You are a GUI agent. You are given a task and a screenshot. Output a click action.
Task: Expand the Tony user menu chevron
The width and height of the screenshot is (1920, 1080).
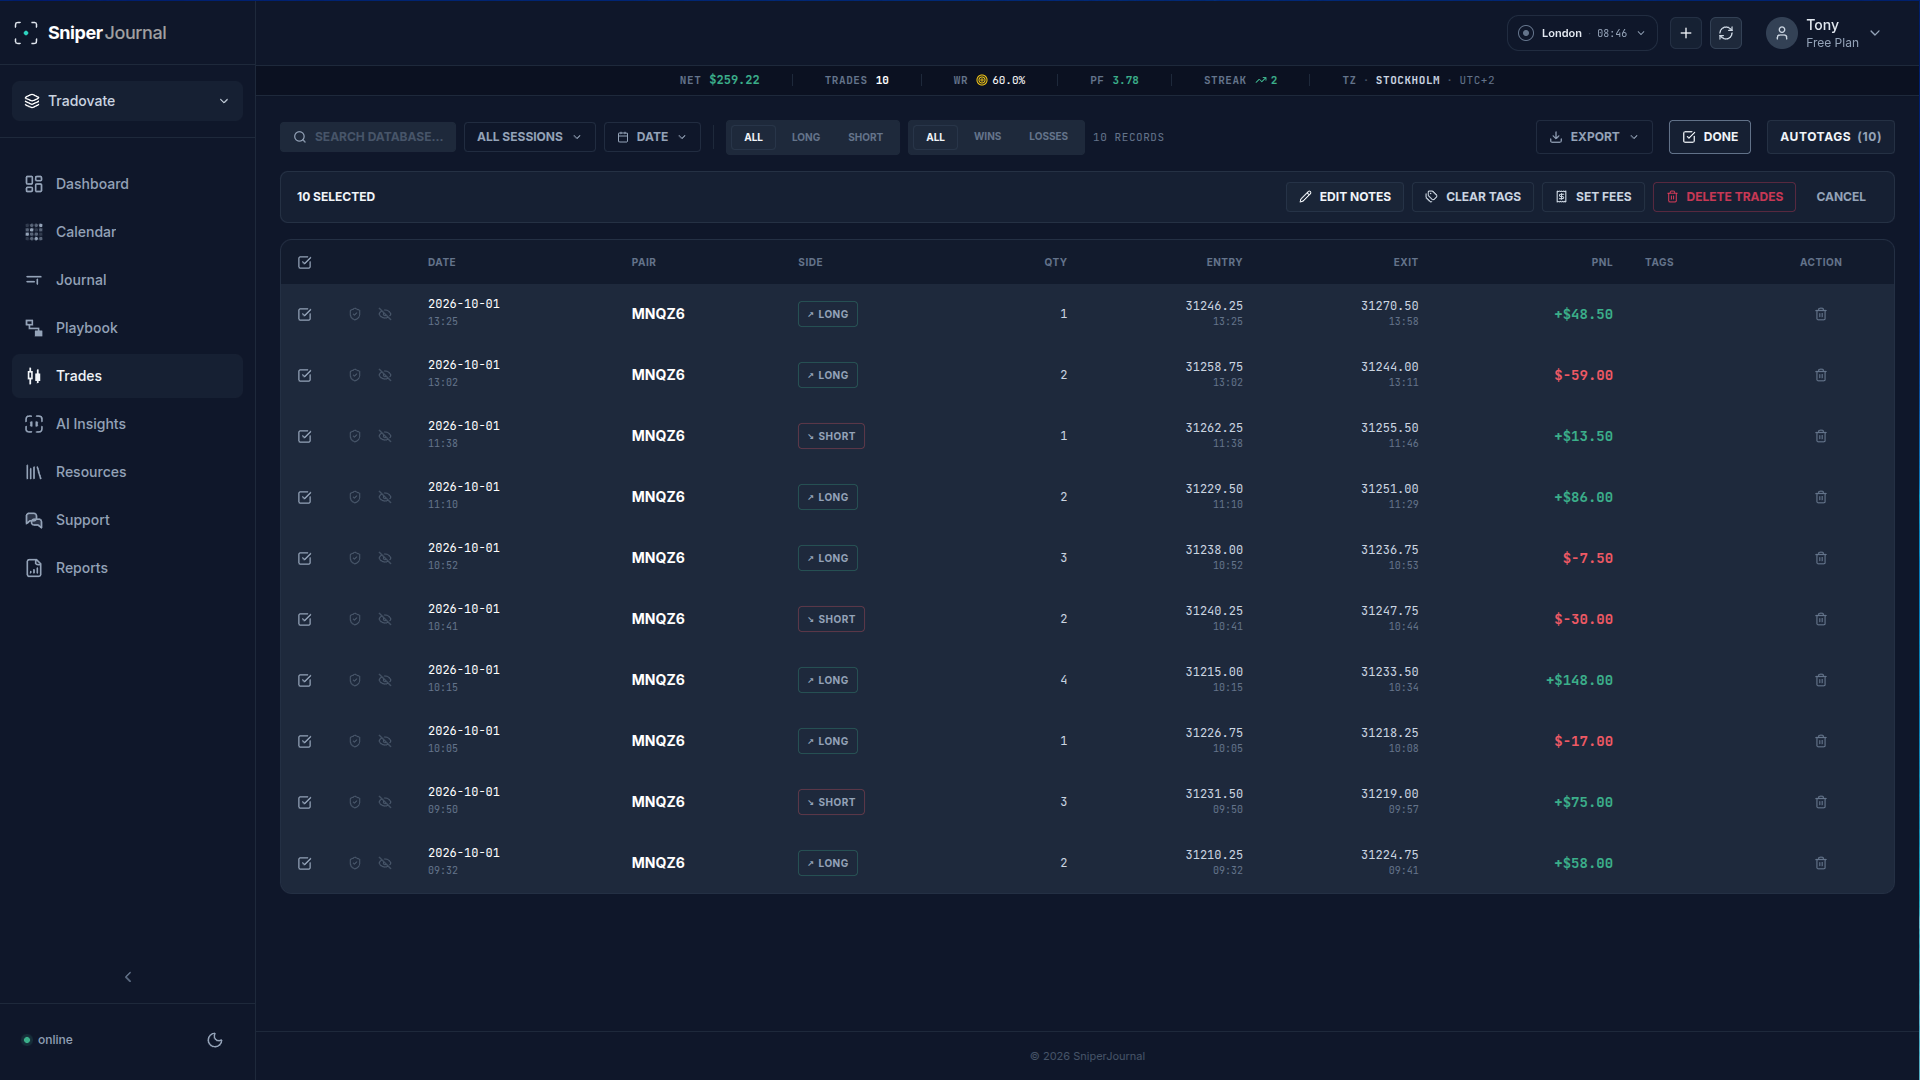[1875, 33]
